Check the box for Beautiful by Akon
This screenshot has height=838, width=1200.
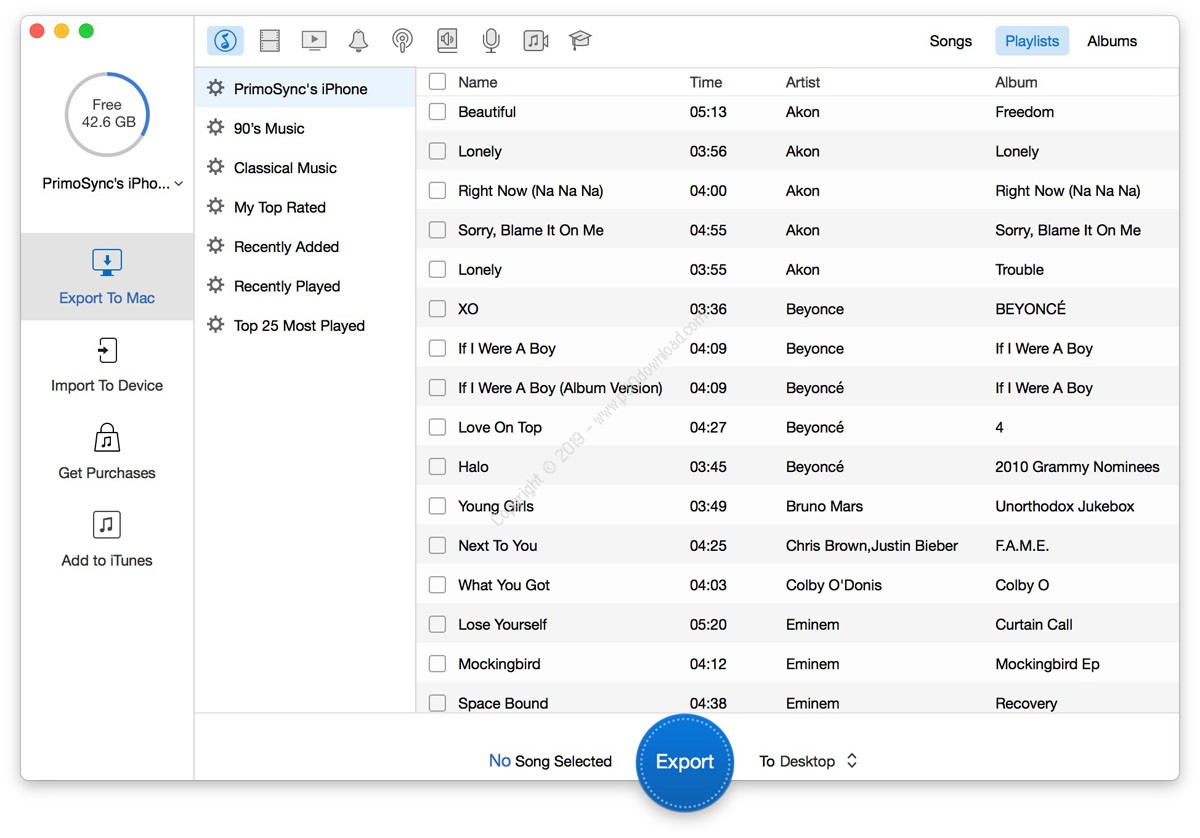(x=437, y=112)
